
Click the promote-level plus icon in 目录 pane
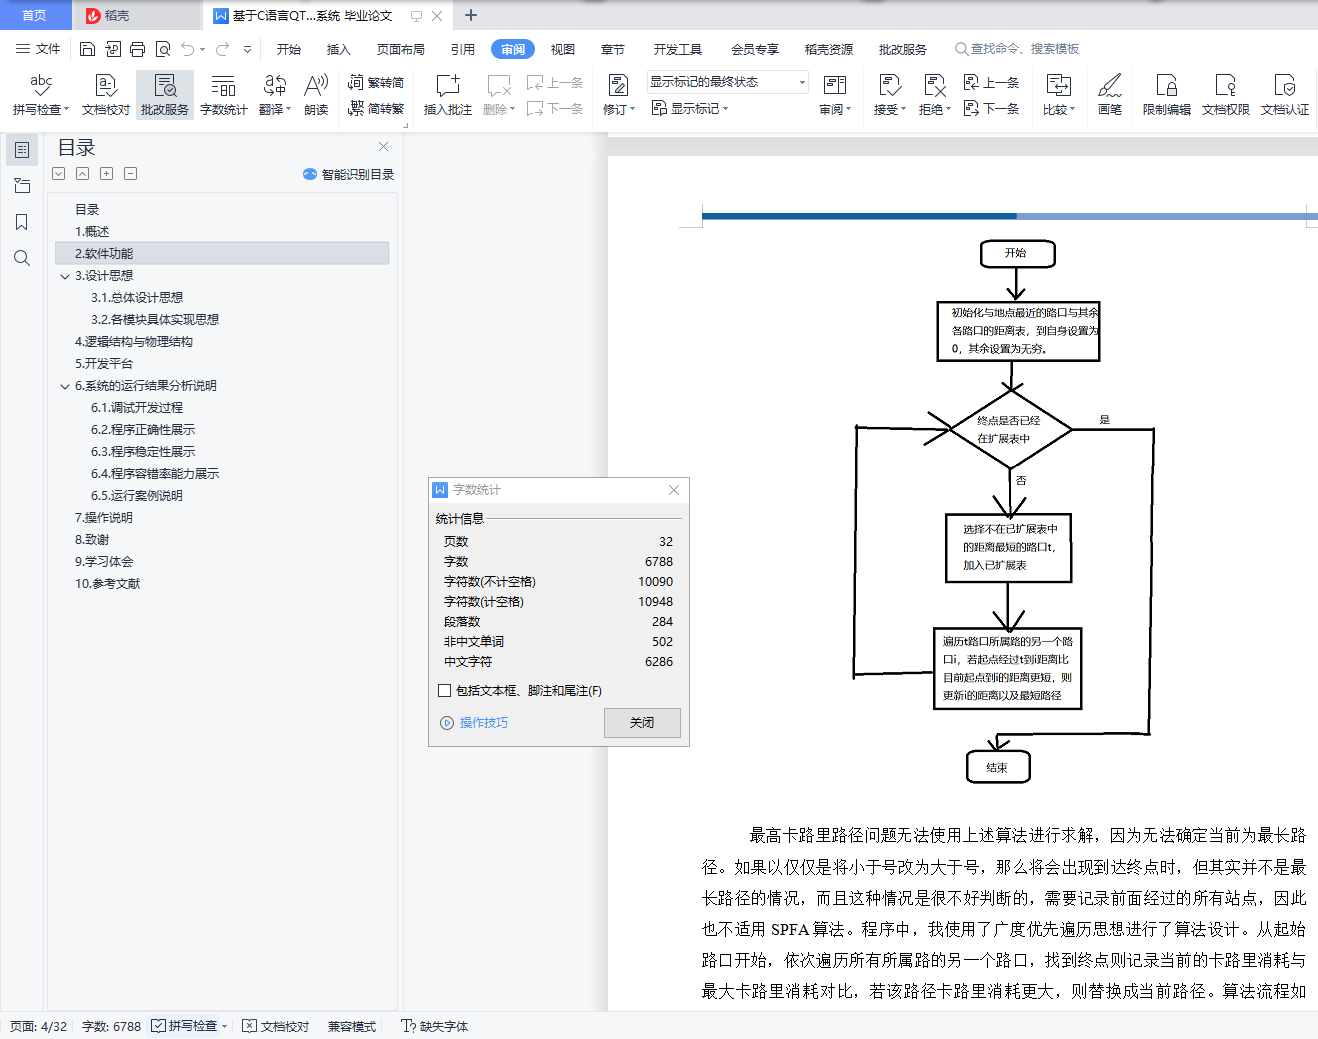coord(106,173)
